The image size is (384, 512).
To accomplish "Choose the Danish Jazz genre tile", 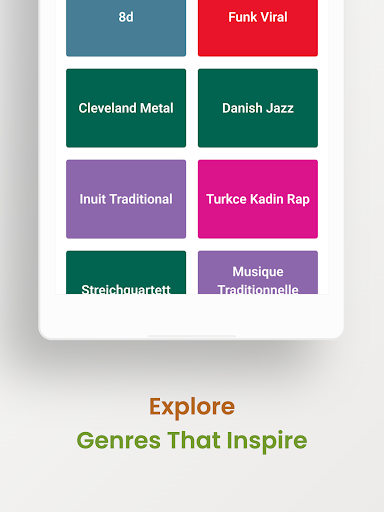I will tap(258, 108).
